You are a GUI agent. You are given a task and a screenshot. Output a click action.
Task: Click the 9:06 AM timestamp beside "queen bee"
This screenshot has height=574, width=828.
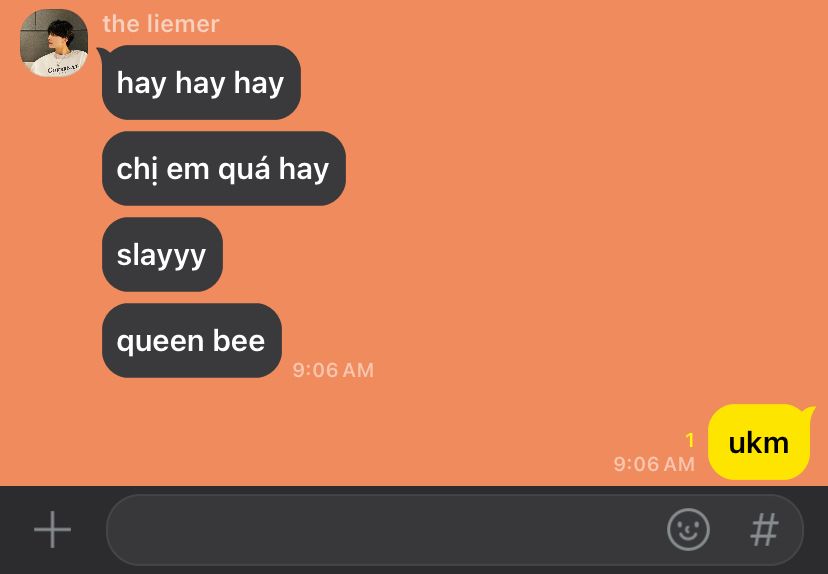[333, 370]
